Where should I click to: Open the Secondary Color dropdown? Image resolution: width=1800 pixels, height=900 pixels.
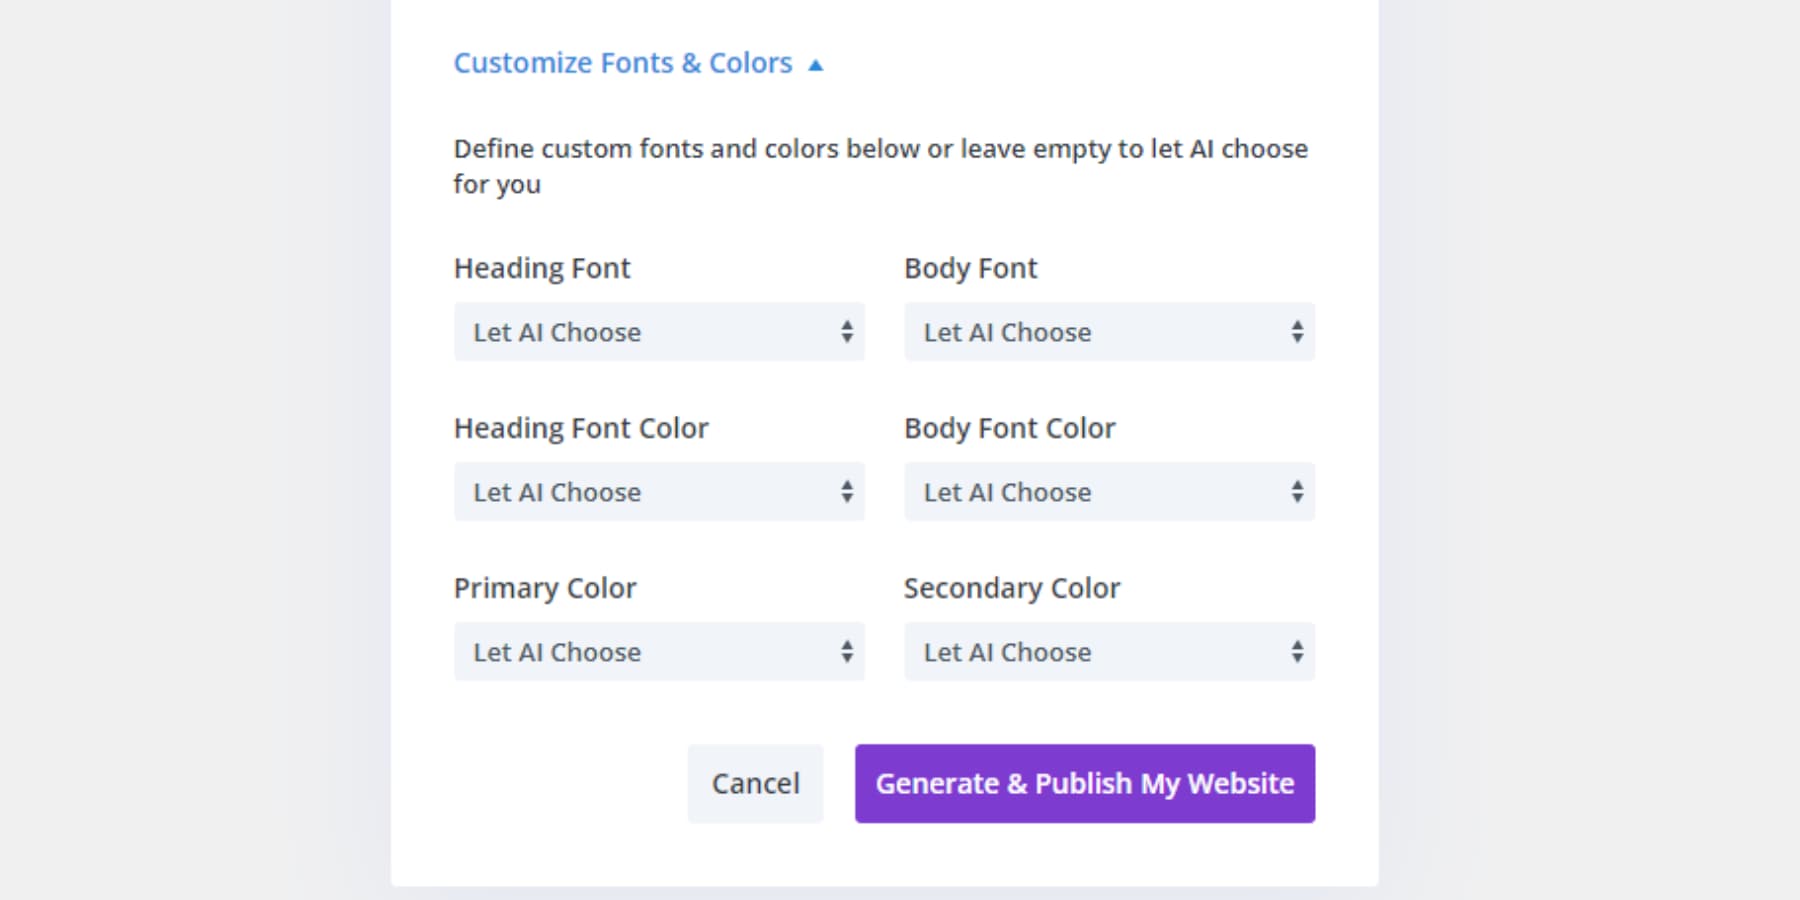(x=1109, y=652)
